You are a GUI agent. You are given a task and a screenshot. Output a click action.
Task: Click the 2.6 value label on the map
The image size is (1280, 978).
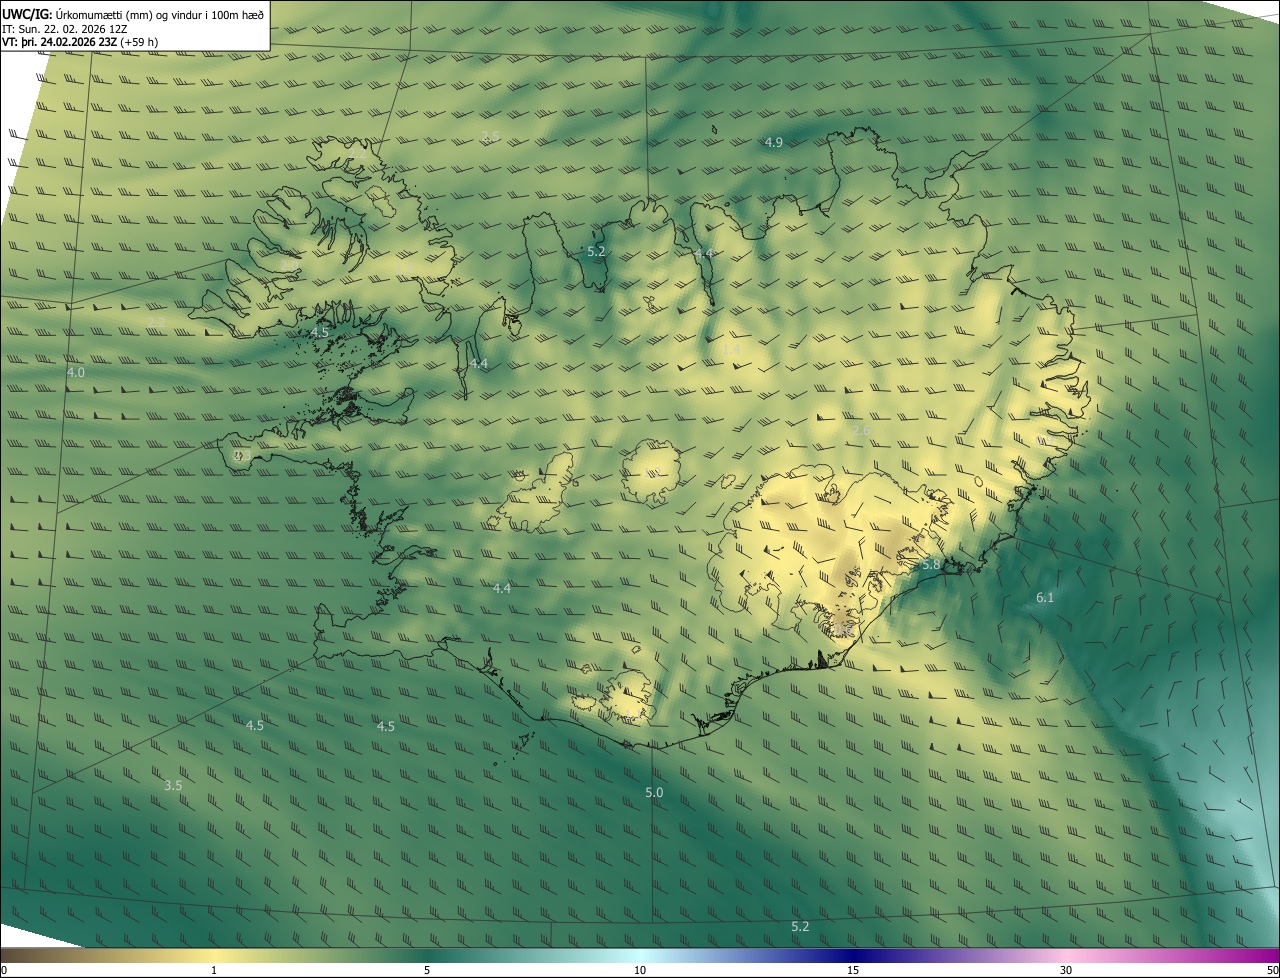(x=861, y=430)
